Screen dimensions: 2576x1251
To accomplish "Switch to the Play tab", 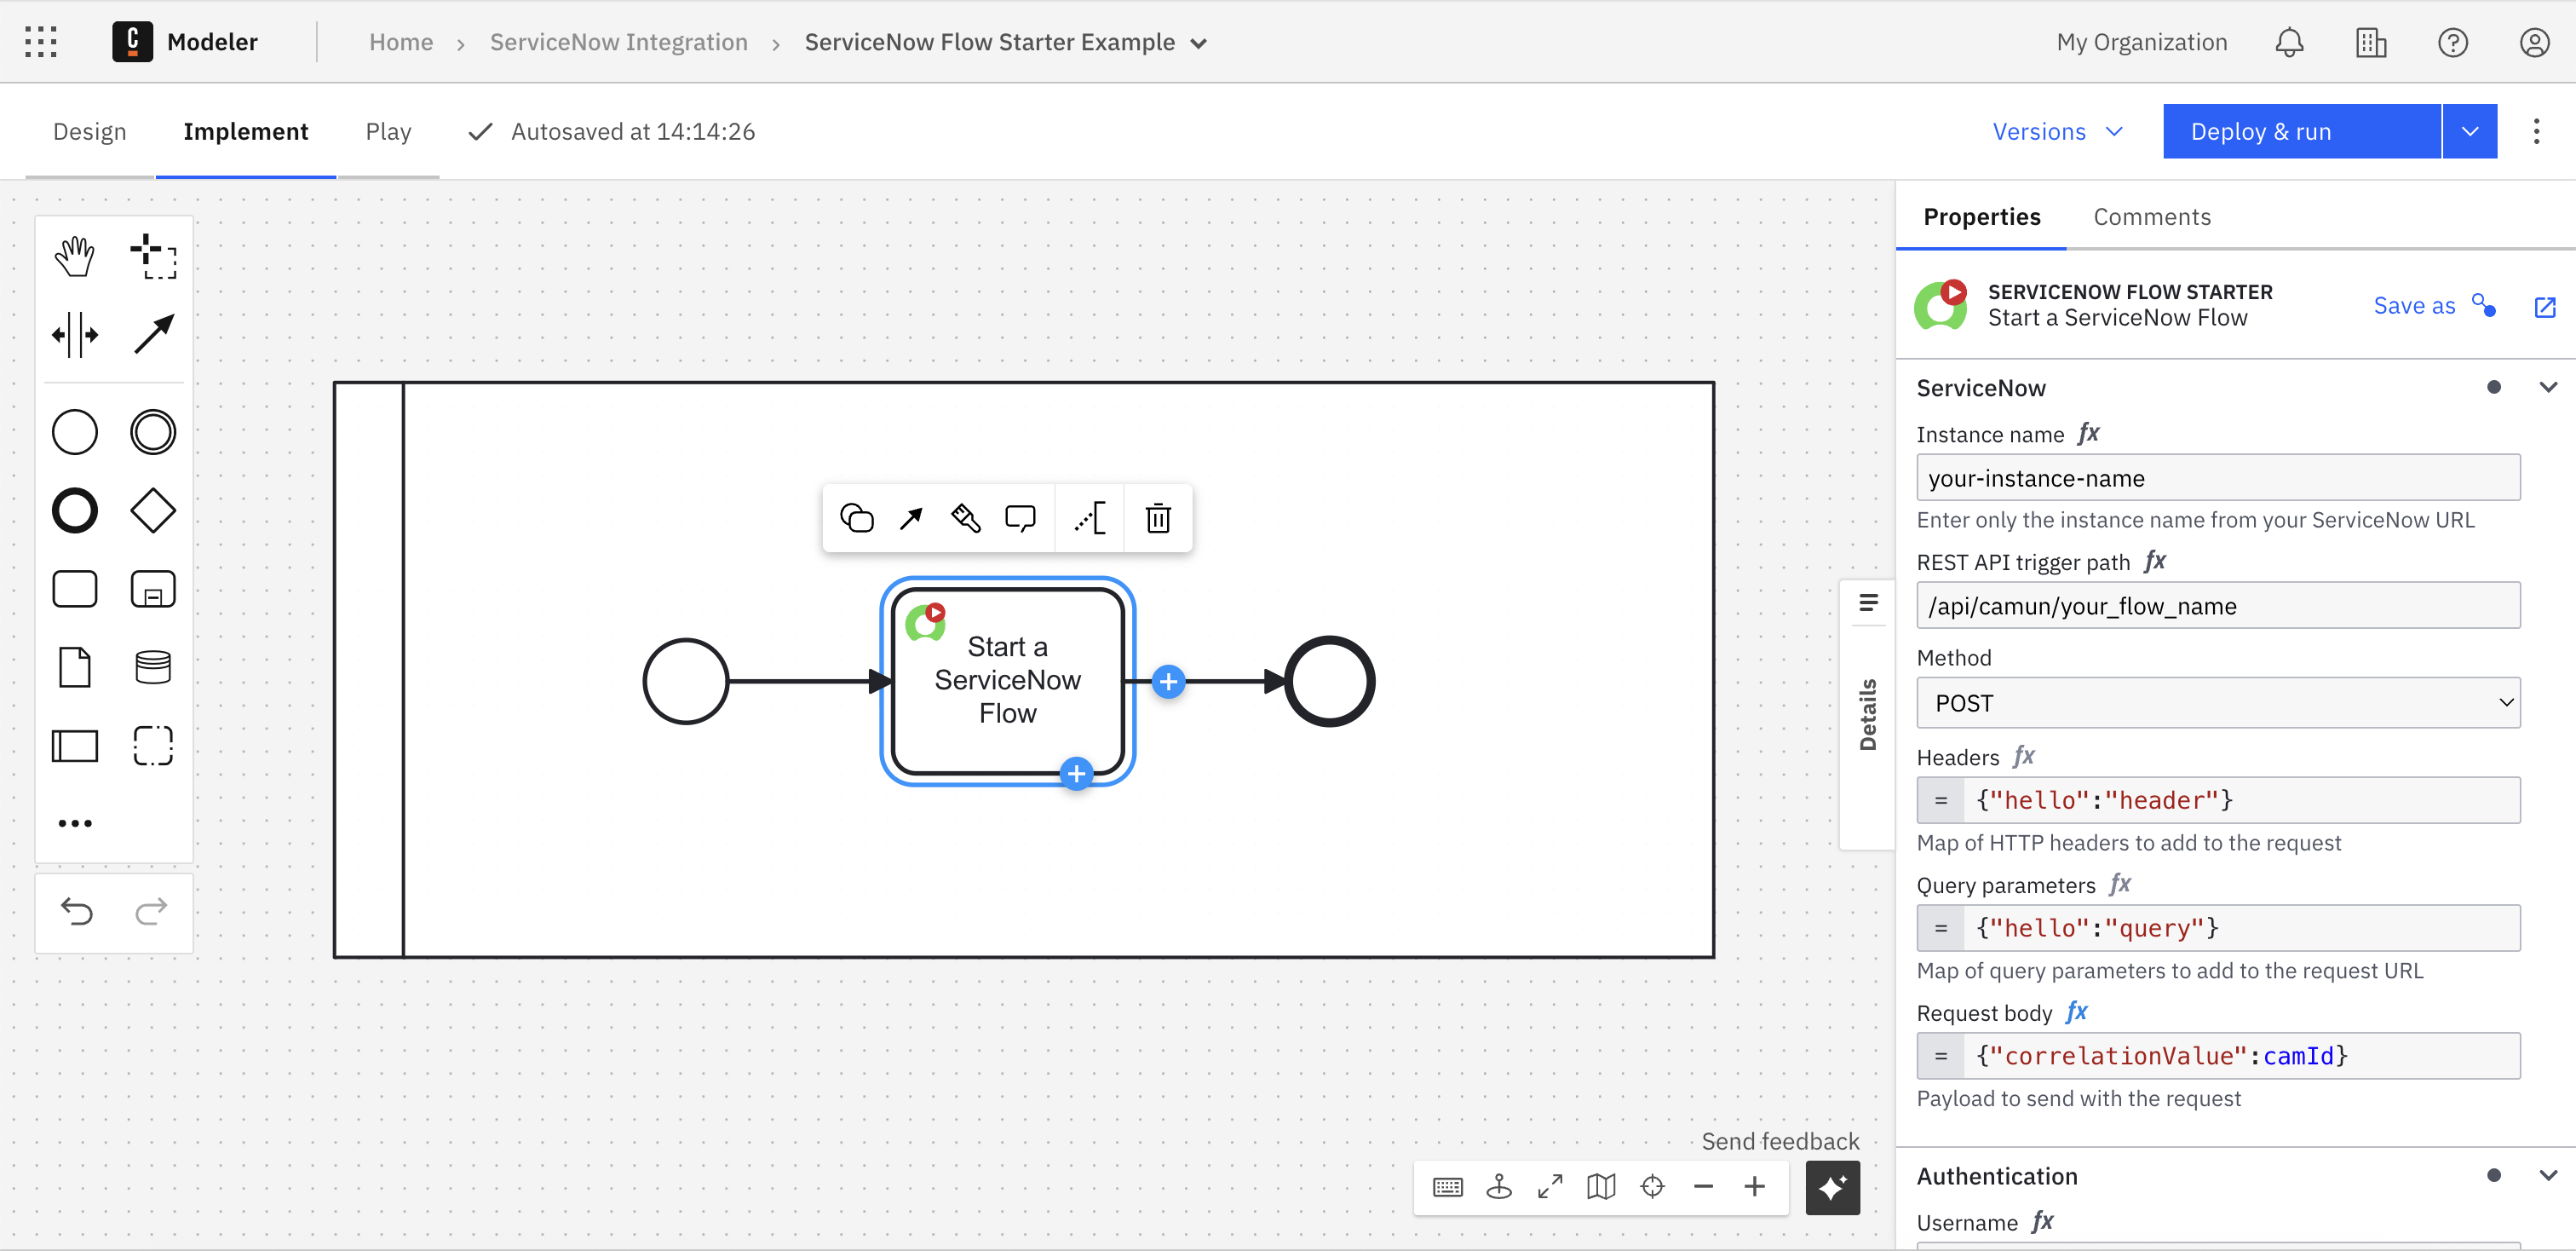I will click(x=388, y=132).
